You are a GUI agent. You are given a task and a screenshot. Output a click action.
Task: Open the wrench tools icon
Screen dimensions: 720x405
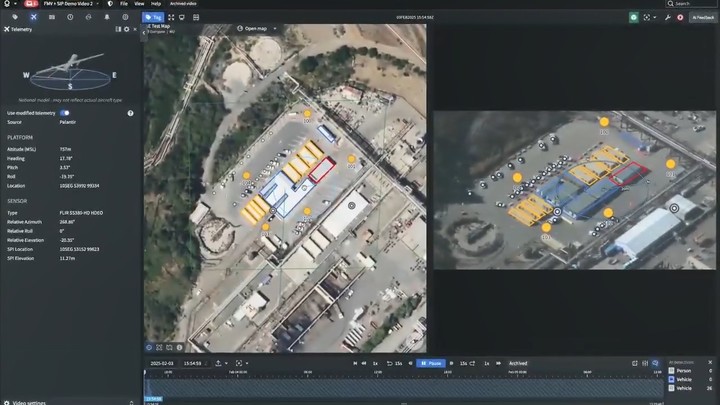click(x=667, y=17)
